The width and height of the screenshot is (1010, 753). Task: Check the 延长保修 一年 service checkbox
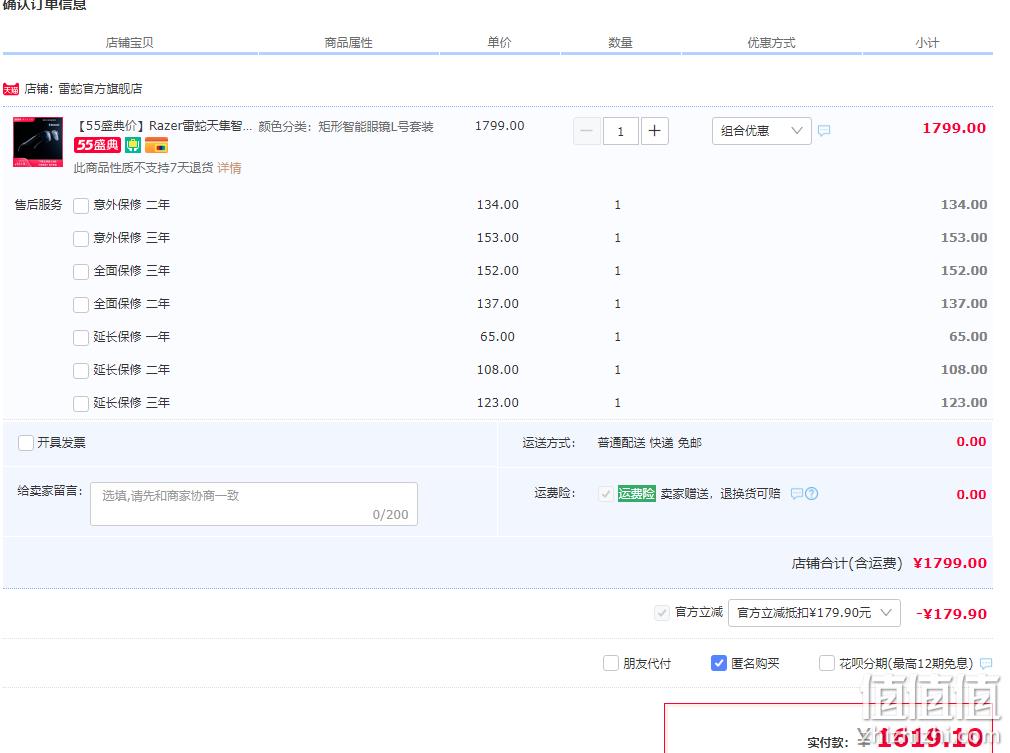tap(81, 338)
